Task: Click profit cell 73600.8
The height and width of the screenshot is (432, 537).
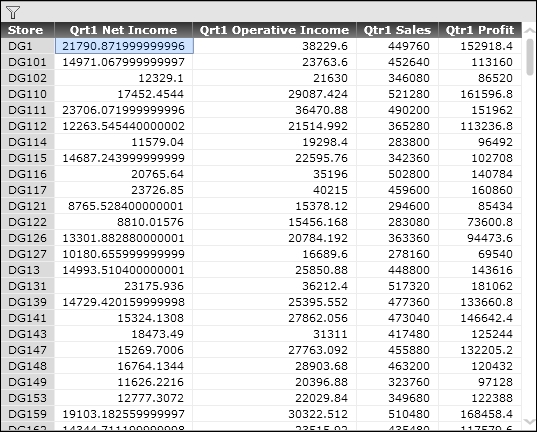Action: point(480,222)
